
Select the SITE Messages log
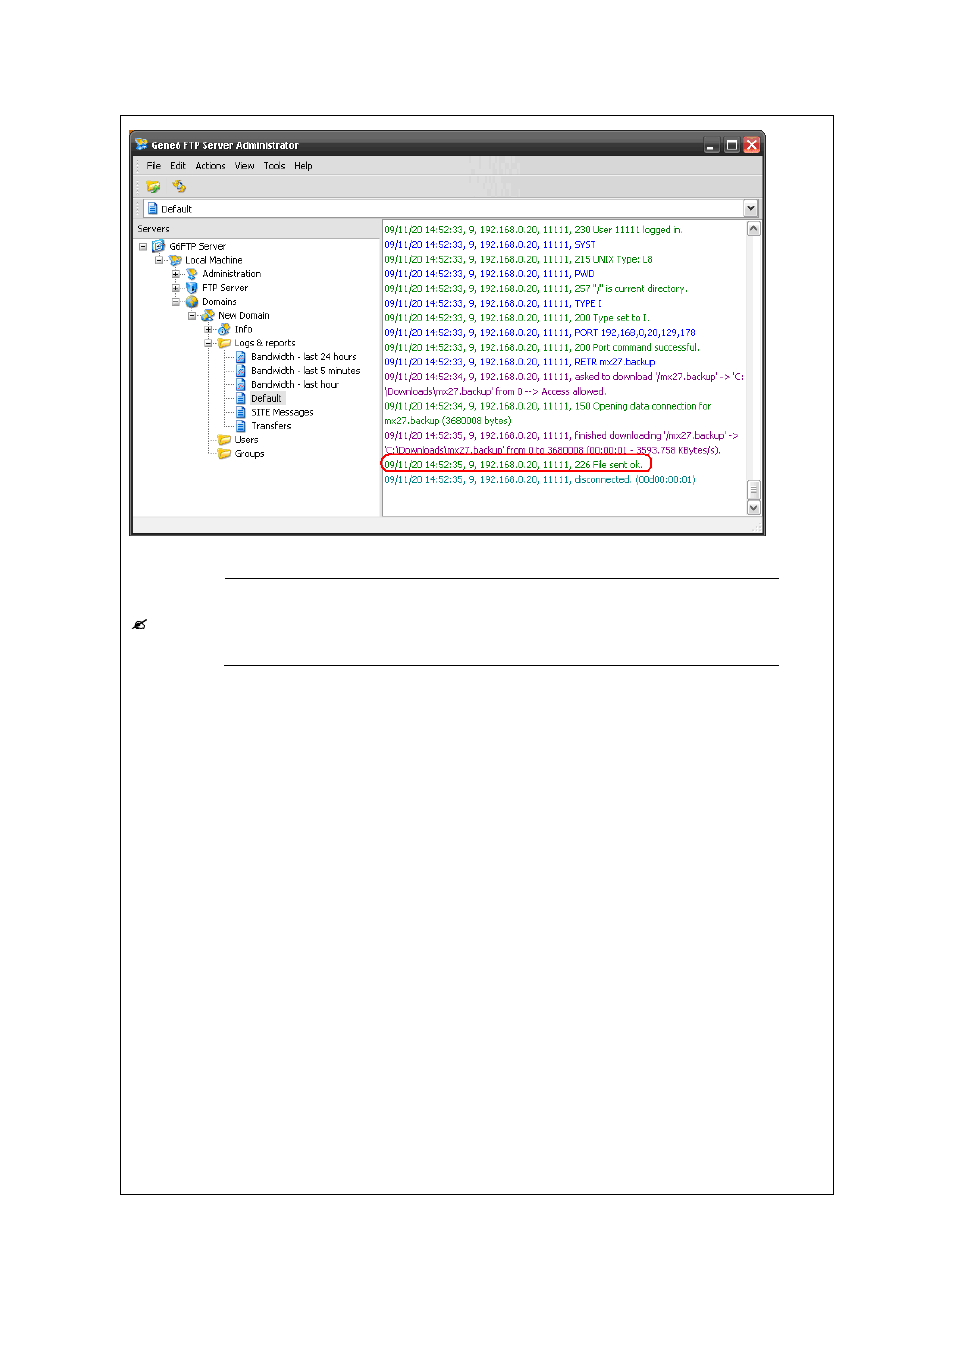pyautogui.click(x=282, y=412)
